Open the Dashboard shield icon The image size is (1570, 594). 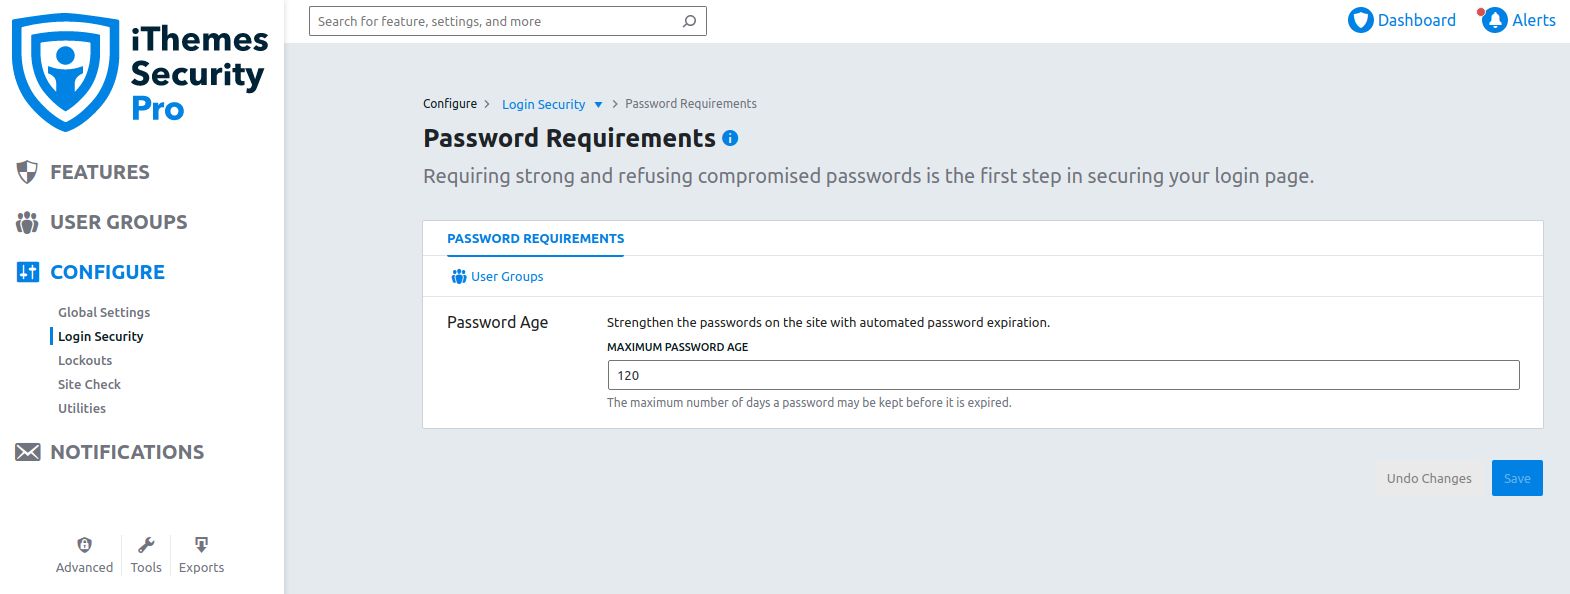click(1360, 20)
